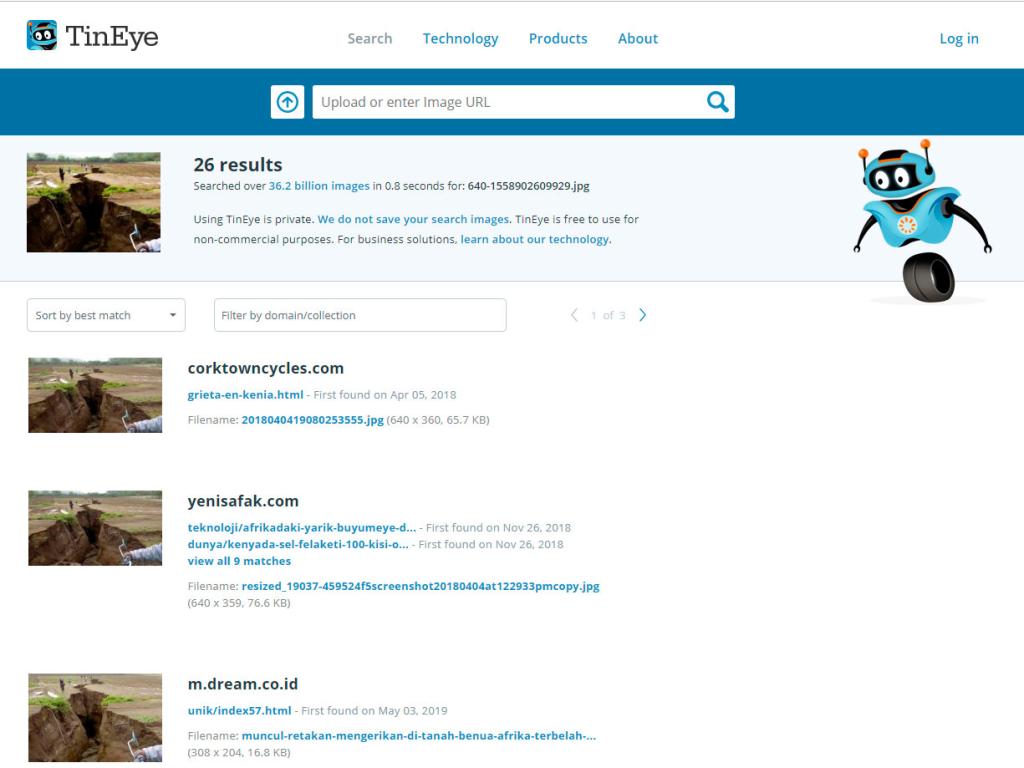The height and width of the screenshot is (768, 1024).
Task: Open the Technology menu item
Action: (460, 39)
